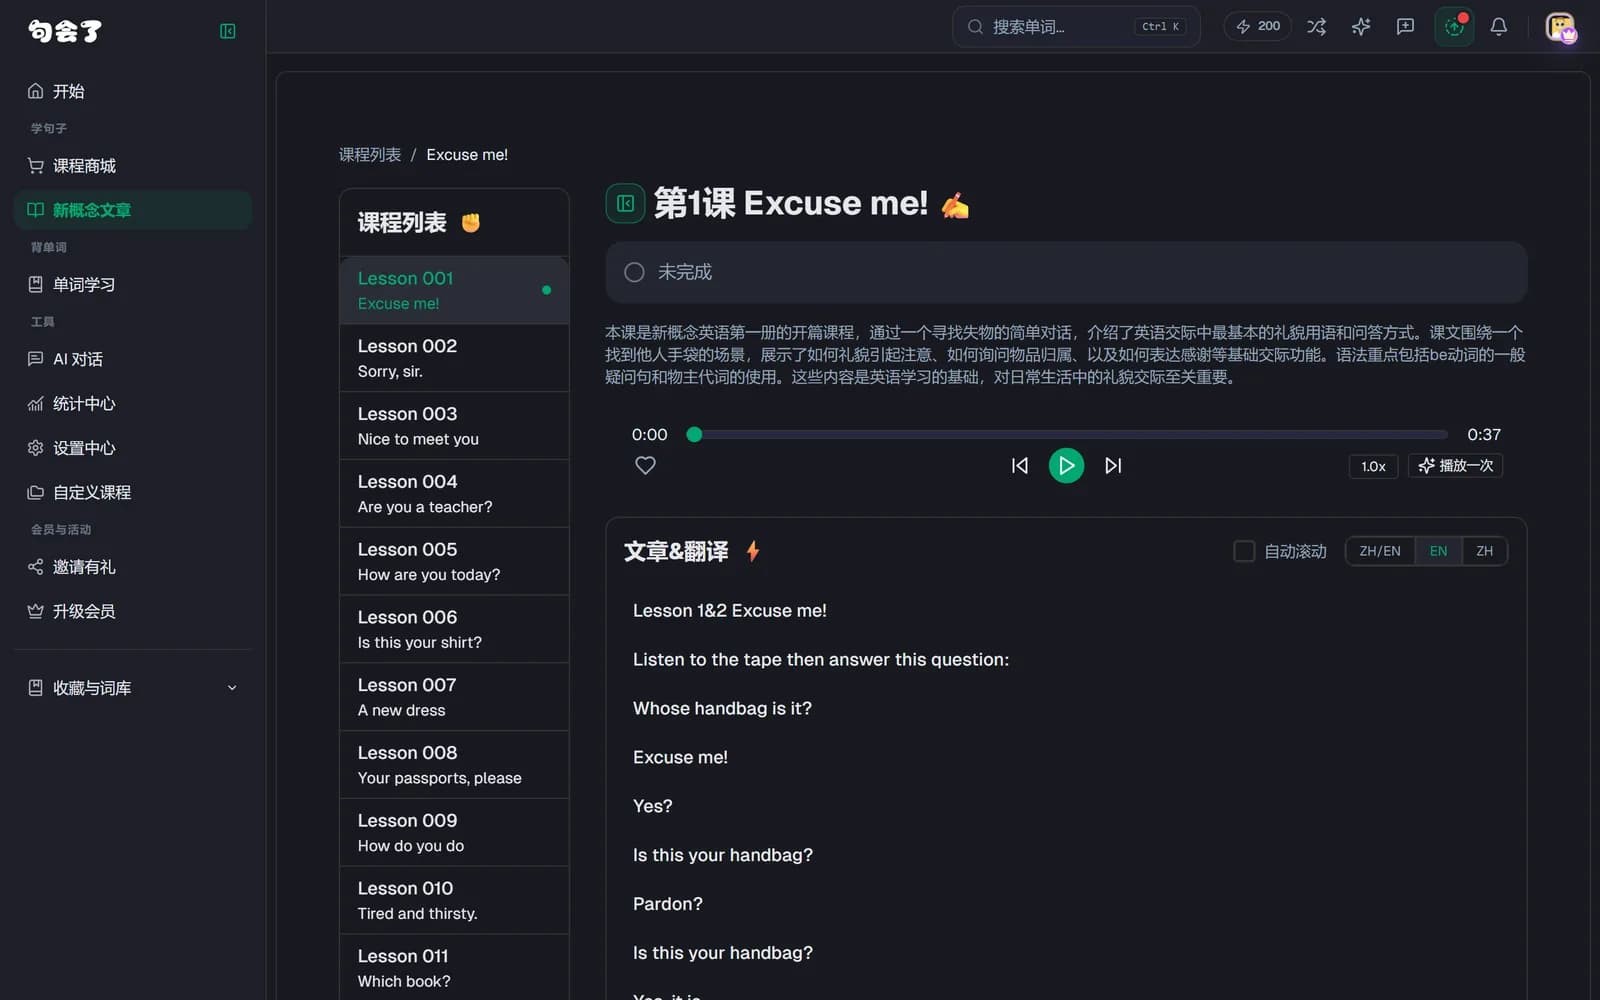This screenshot has height=1000, width=1600.
Task: Click the 200 energy points badge
Action: pyautogui.click(x=1258, y=27)
